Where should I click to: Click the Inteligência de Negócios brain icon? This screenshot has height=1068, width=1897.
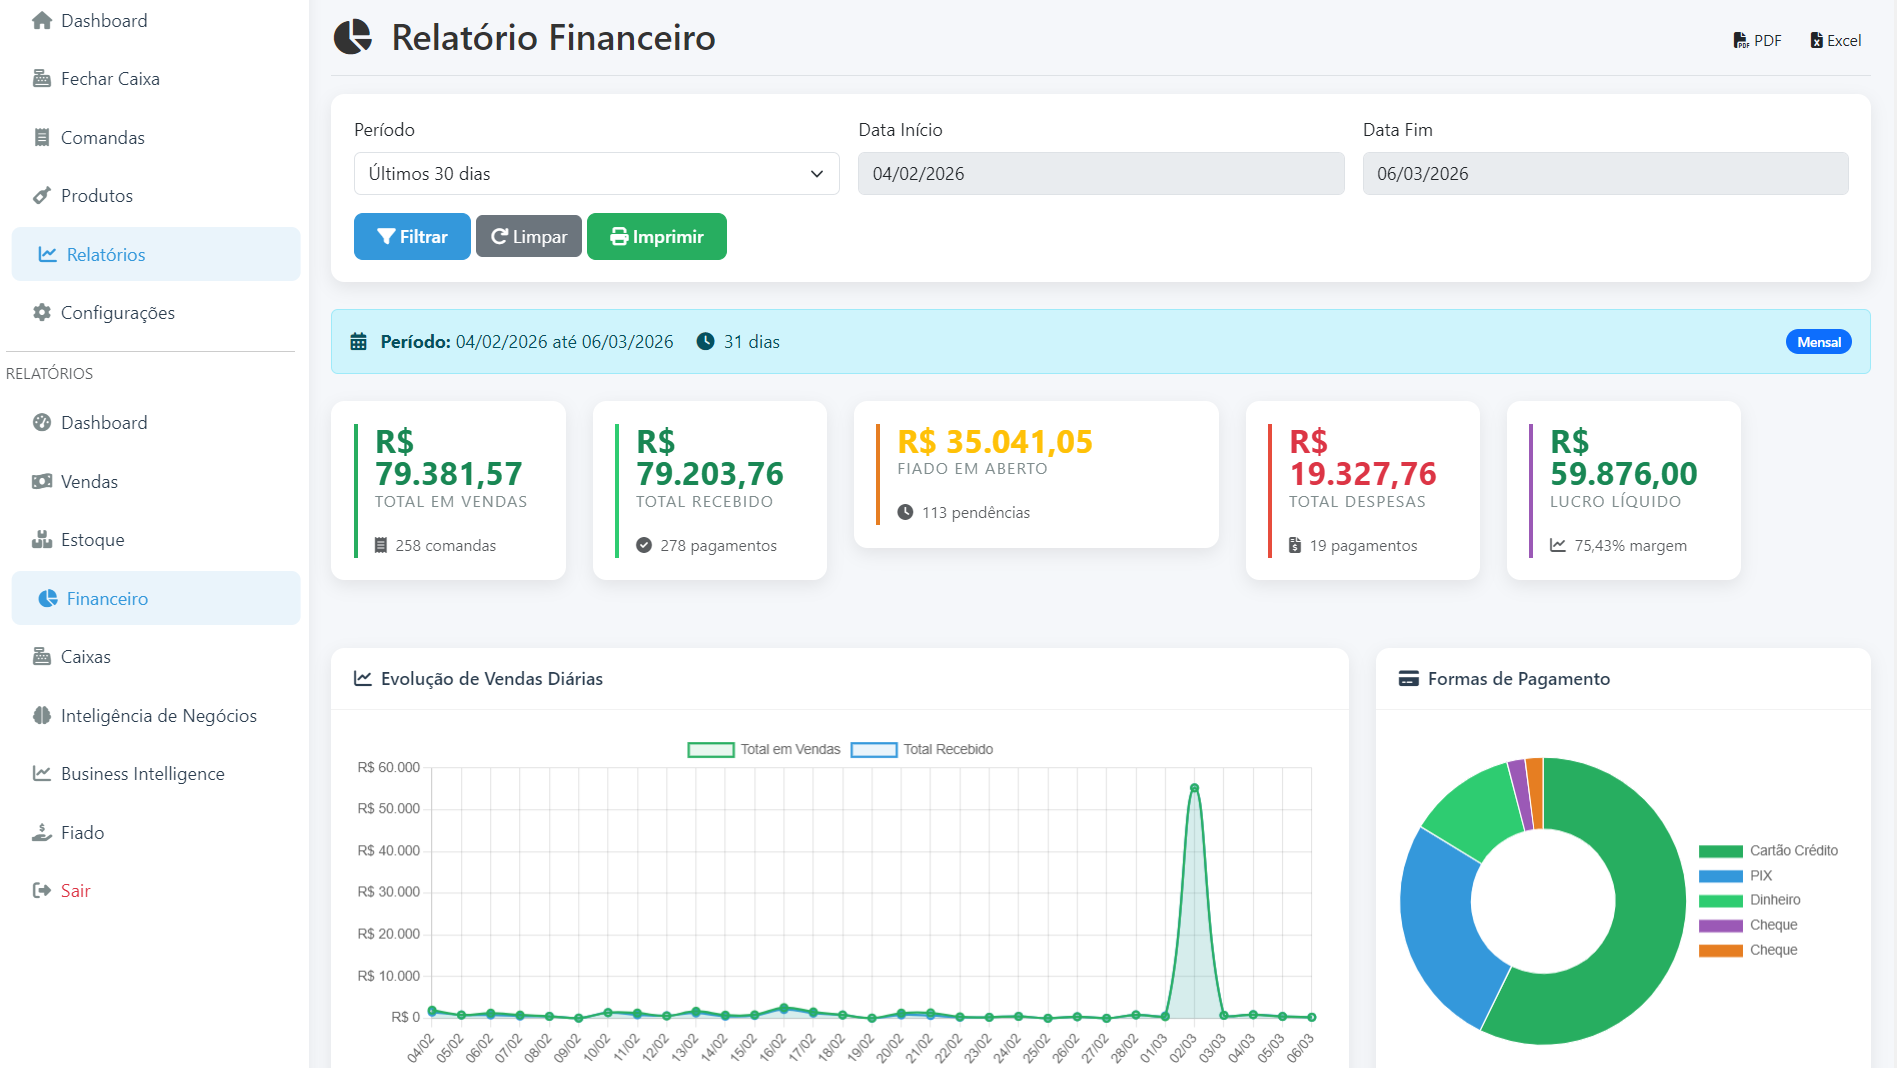(42, 716)
